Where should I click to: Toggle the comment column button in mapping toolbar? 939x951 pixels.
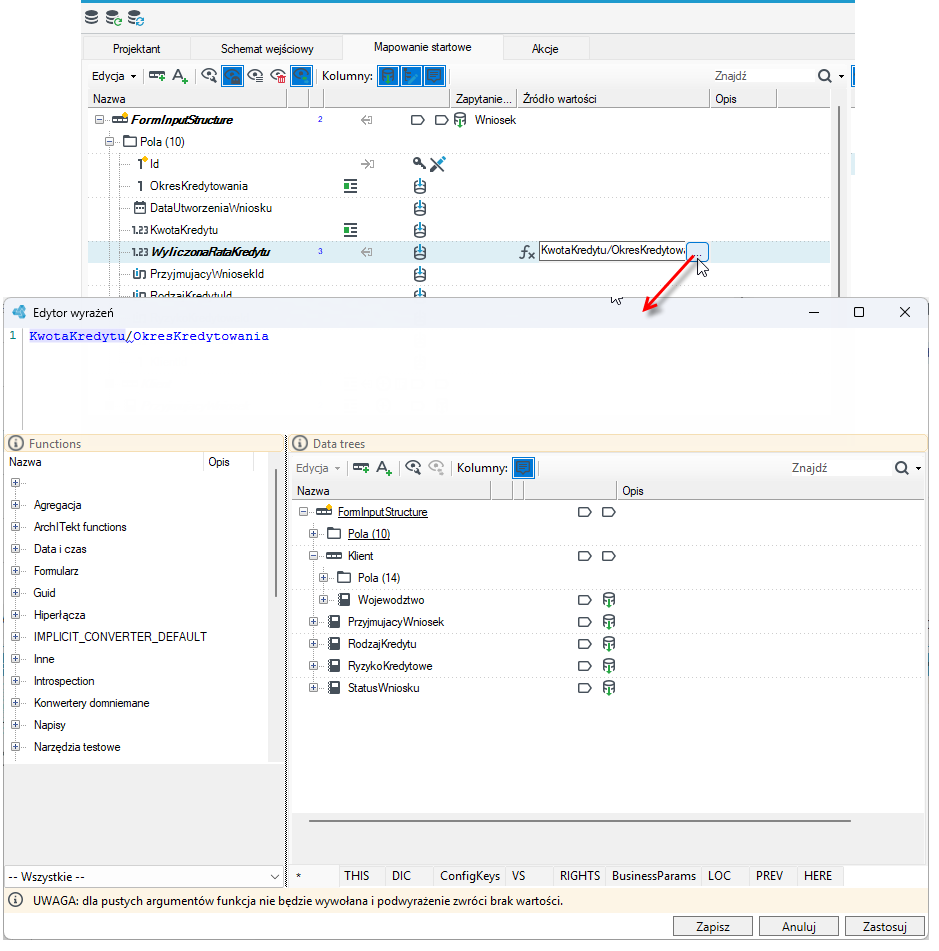(434, 76)
